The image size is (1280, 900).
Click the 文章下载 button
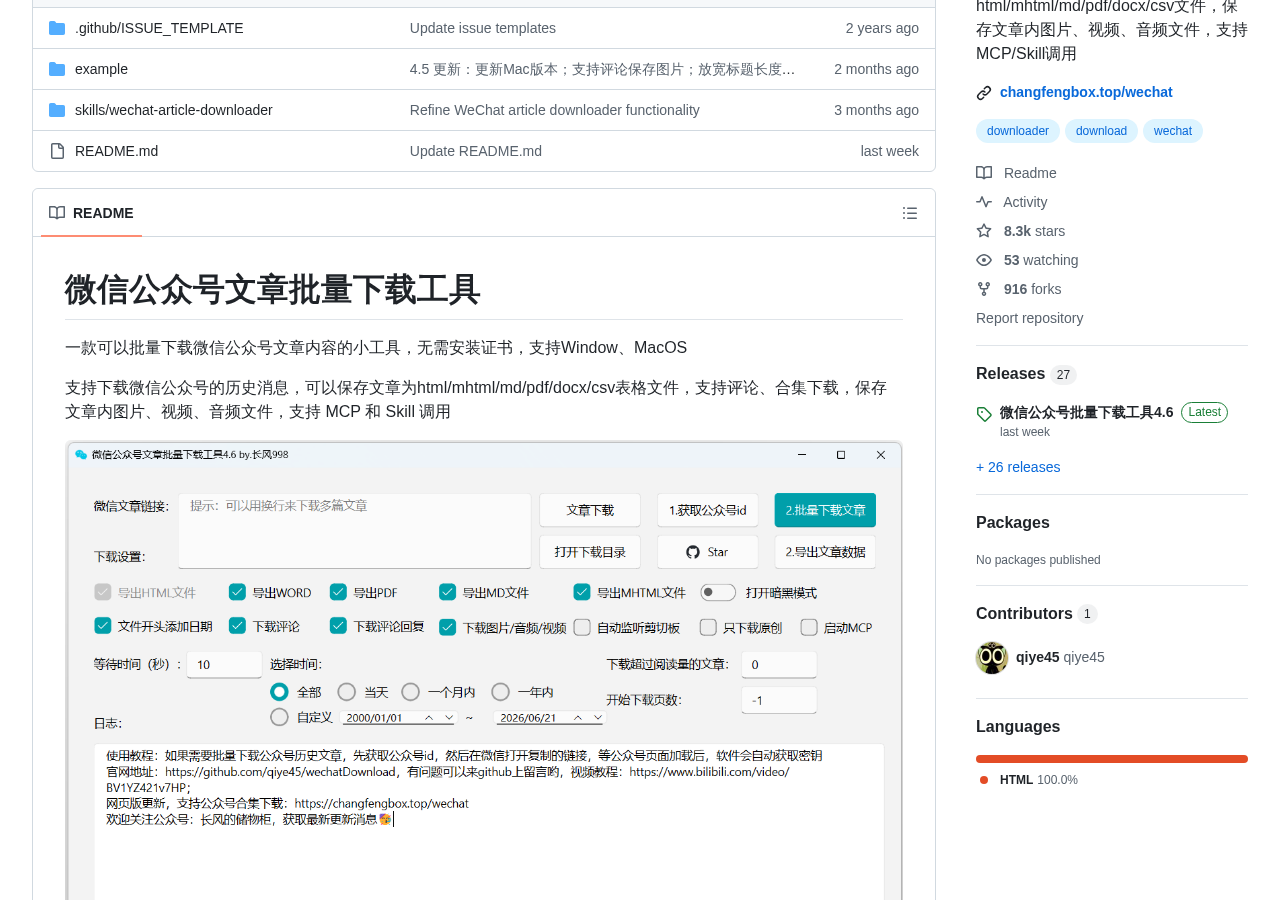(x=590, y=510)
